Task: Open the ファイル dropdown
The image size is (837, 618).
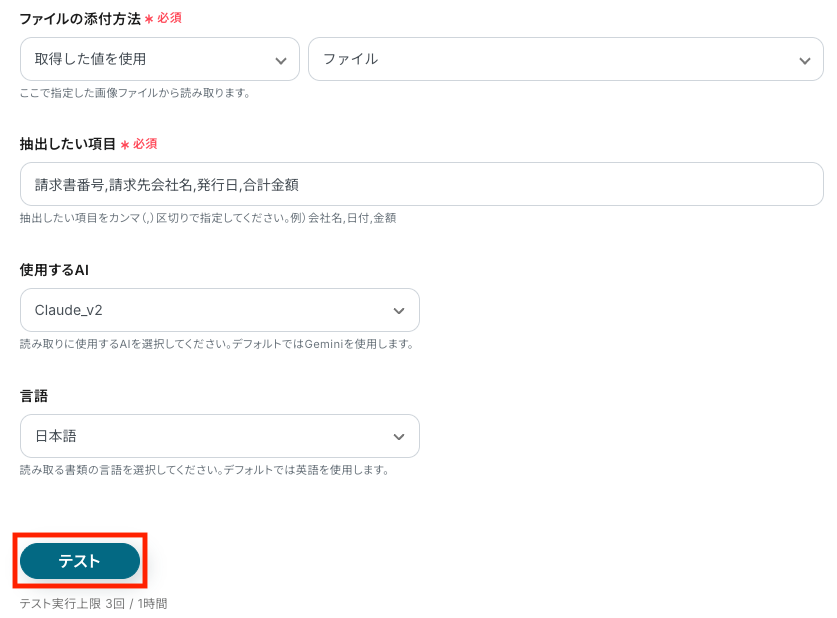Action: click(565, 59)
